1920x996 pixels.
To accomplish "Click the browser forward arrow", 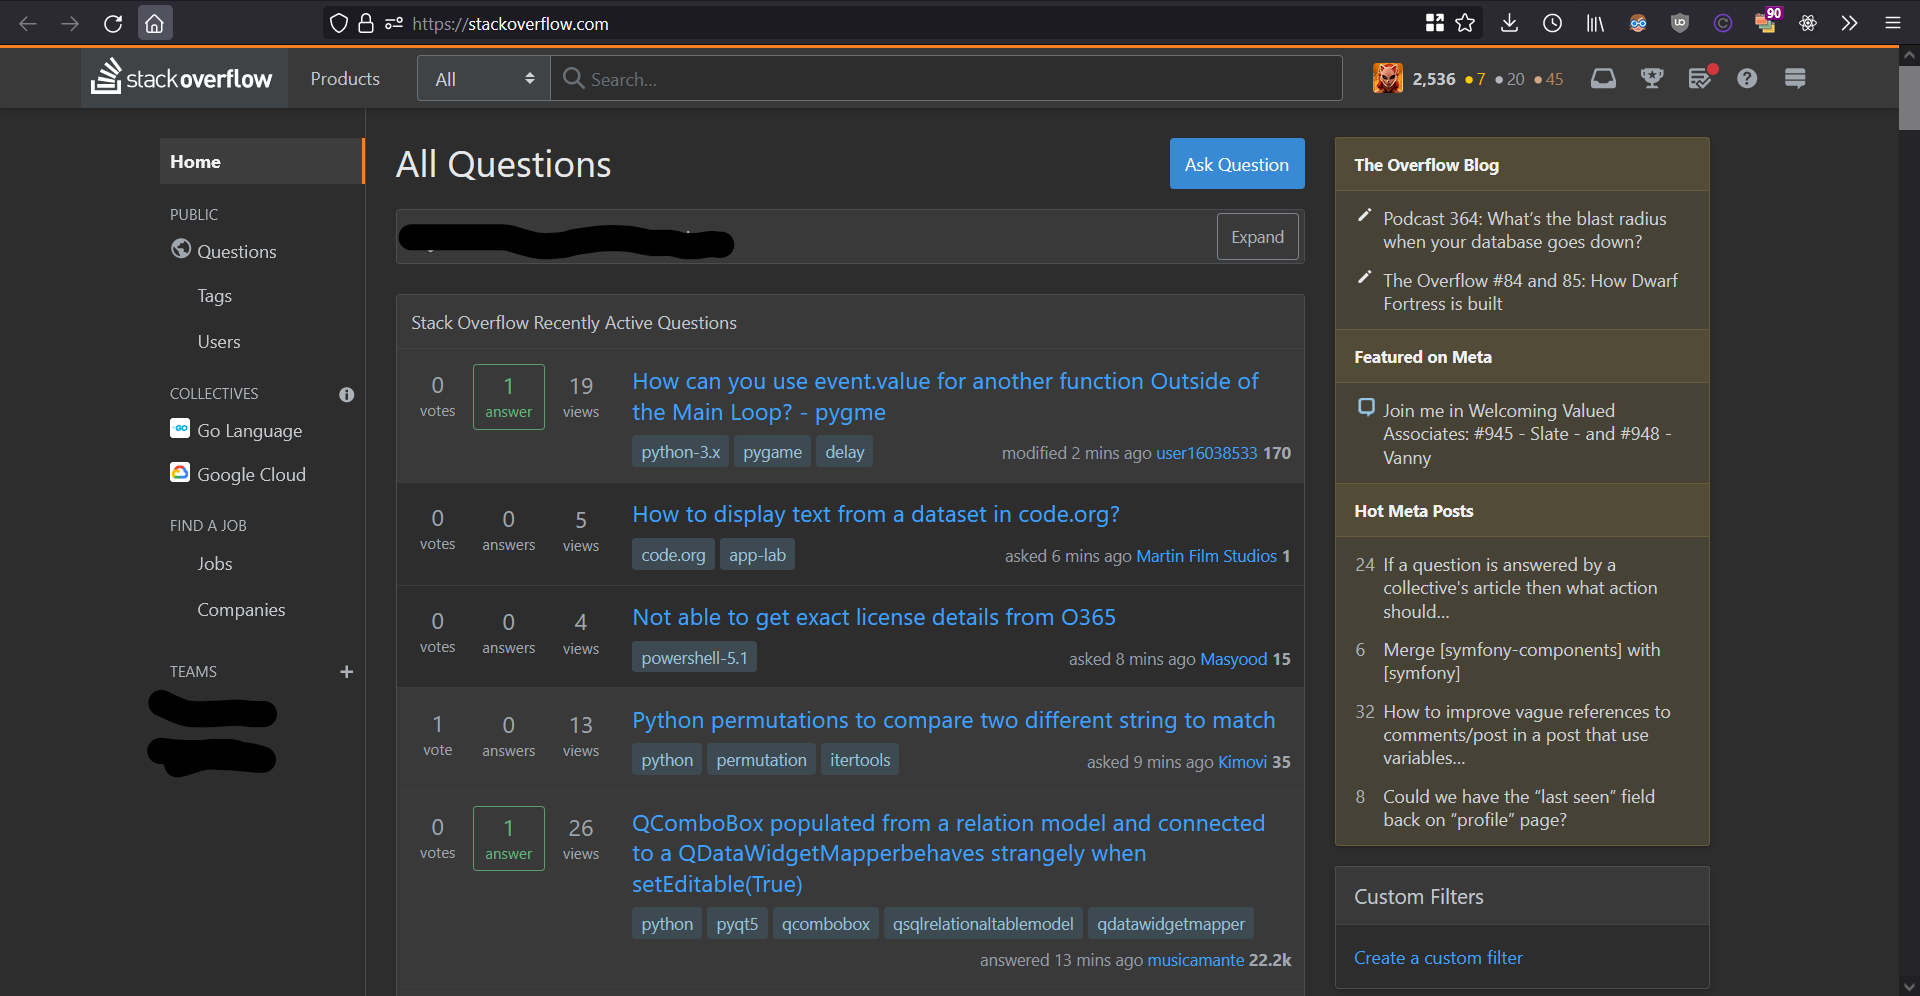I will click(70, 23).
